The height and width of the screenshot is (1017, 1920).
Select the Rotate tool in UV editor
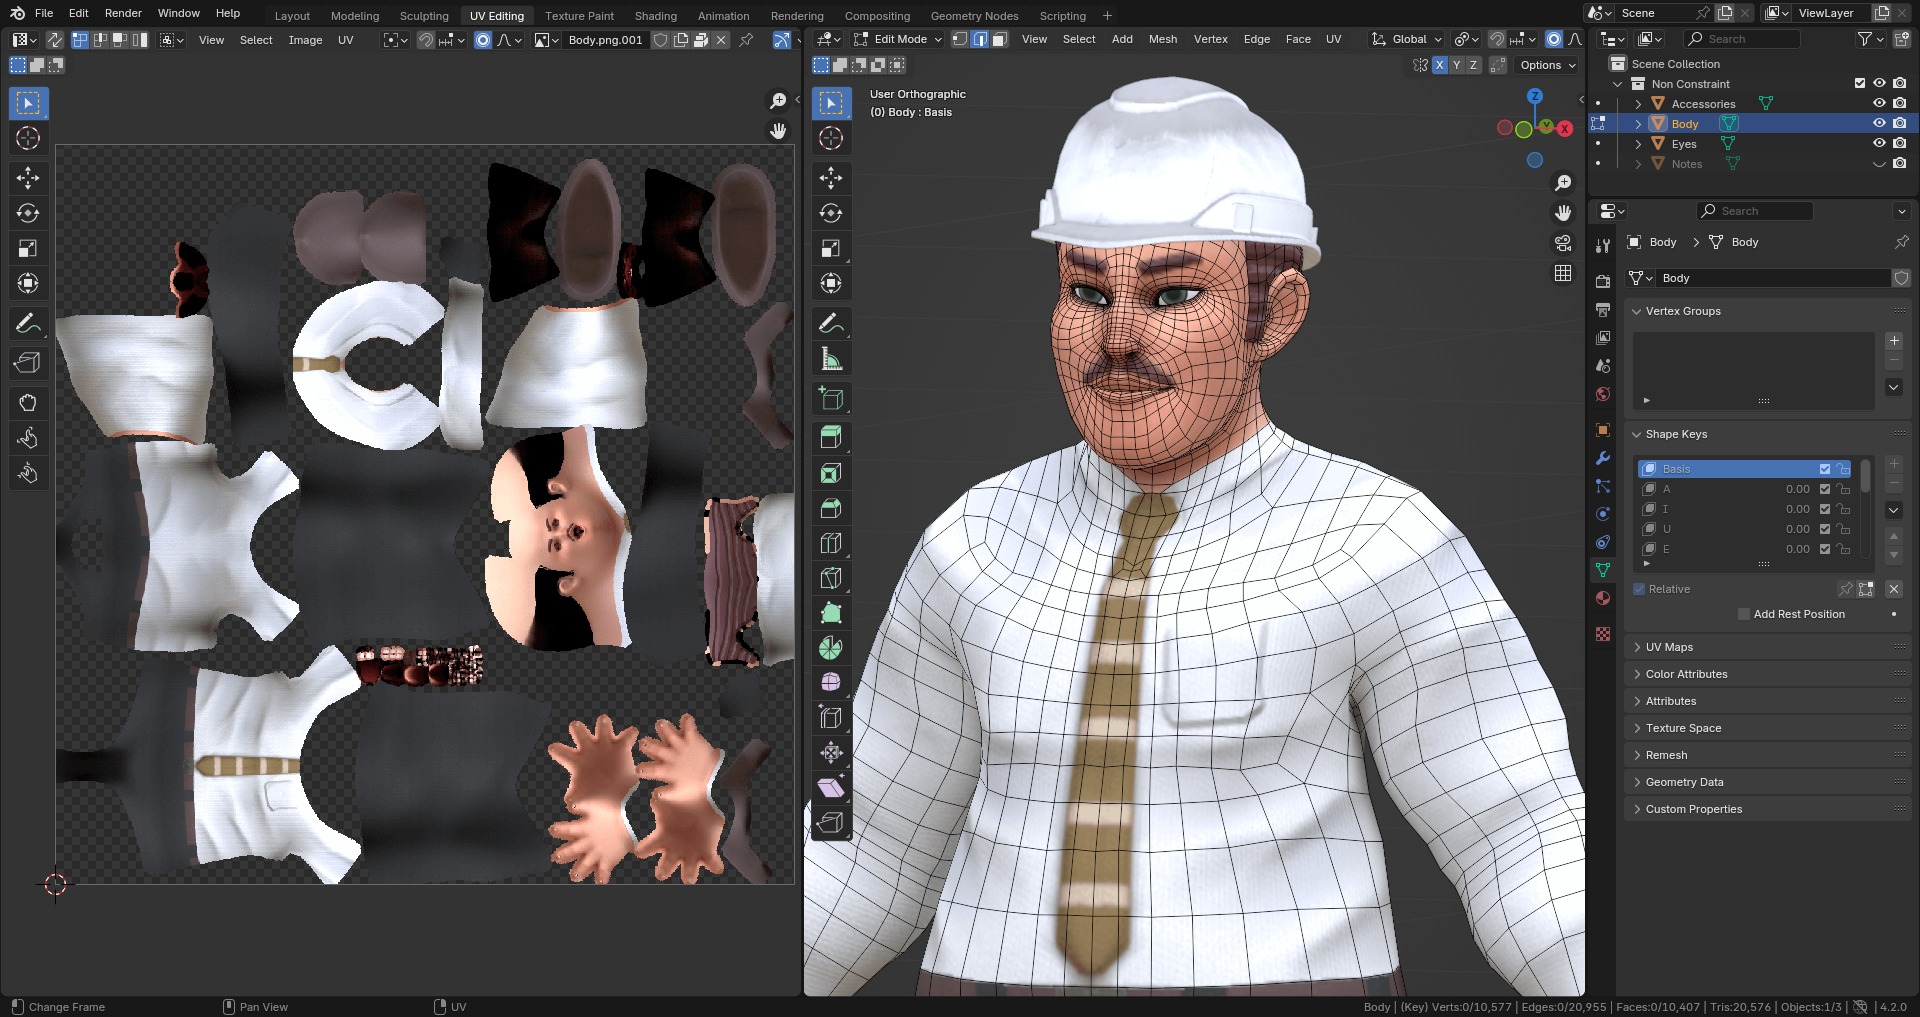[28, 213]
